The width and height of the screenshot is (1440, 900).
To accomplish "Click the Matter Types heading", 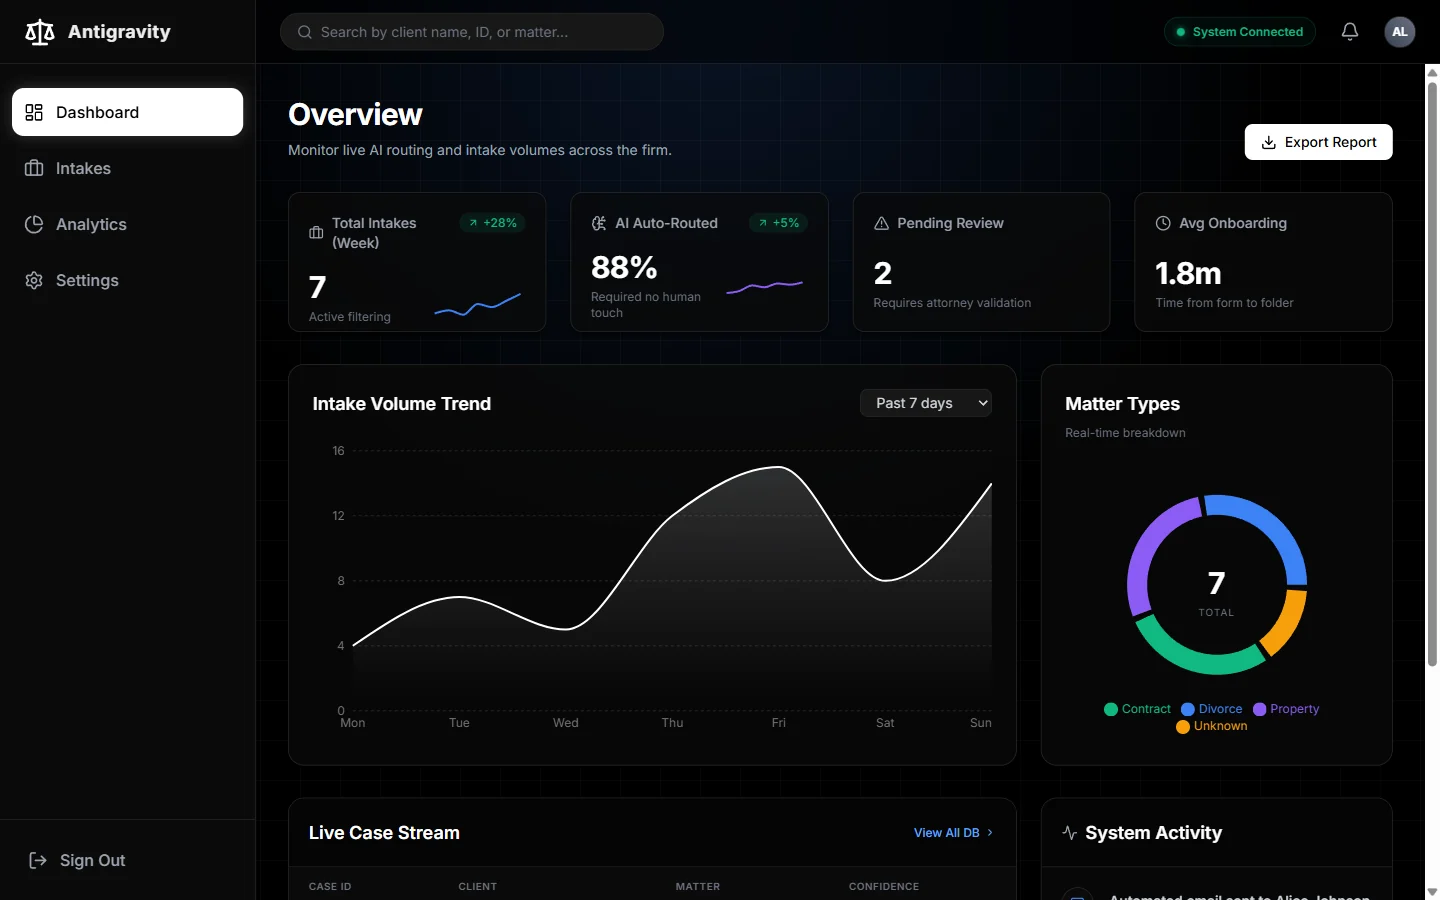I will [x=1122, y=404].
